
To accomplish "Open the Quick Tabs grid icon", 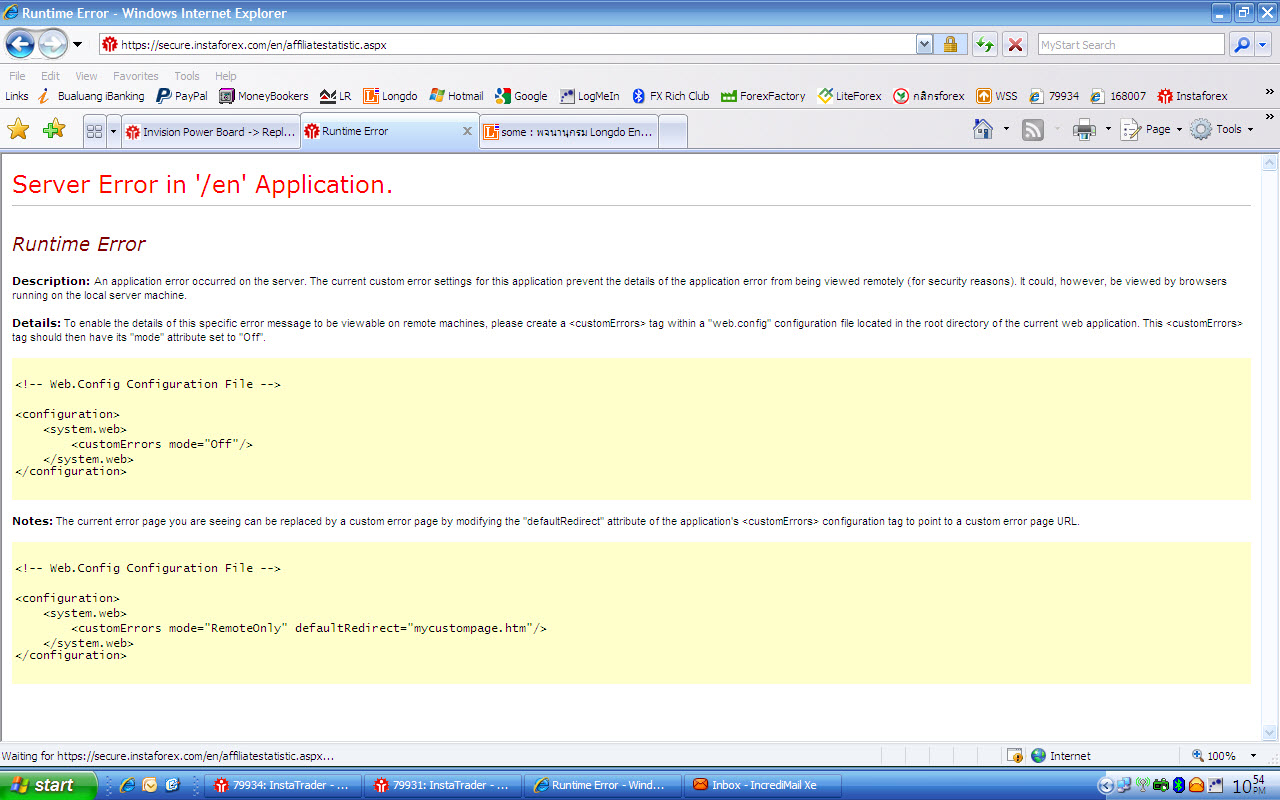I will (x=95, y=131).
